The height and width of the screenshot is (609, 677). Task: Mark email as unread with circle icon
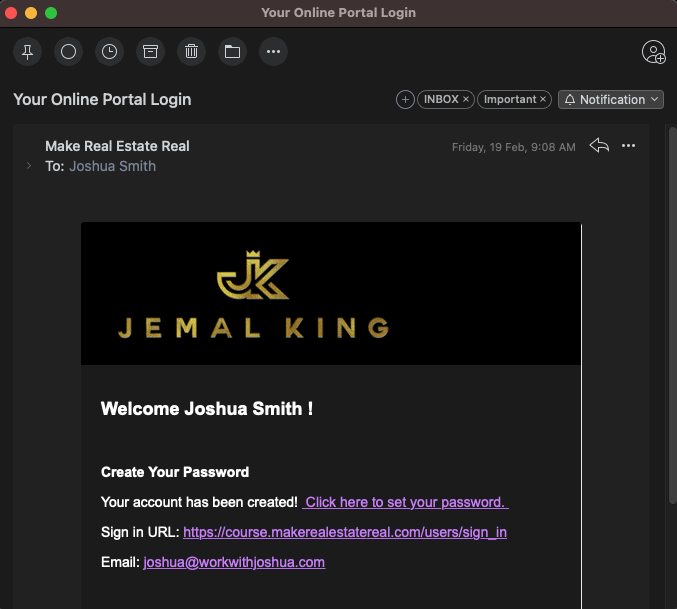coord(68,52)
